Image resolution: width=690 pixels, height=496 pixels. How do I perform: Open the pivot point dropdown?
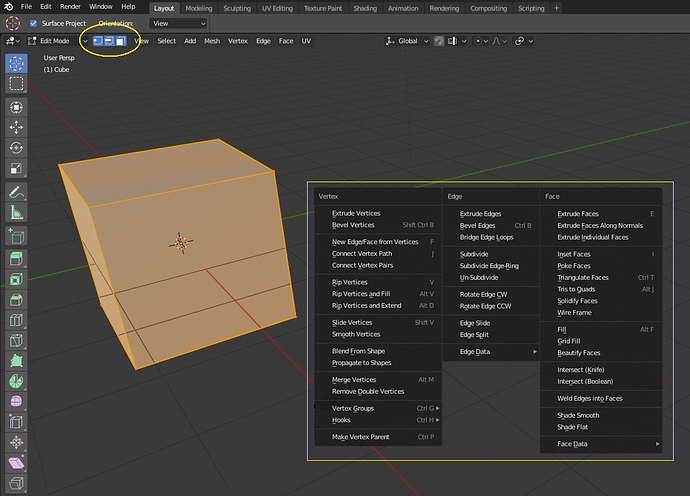(524, 41)
